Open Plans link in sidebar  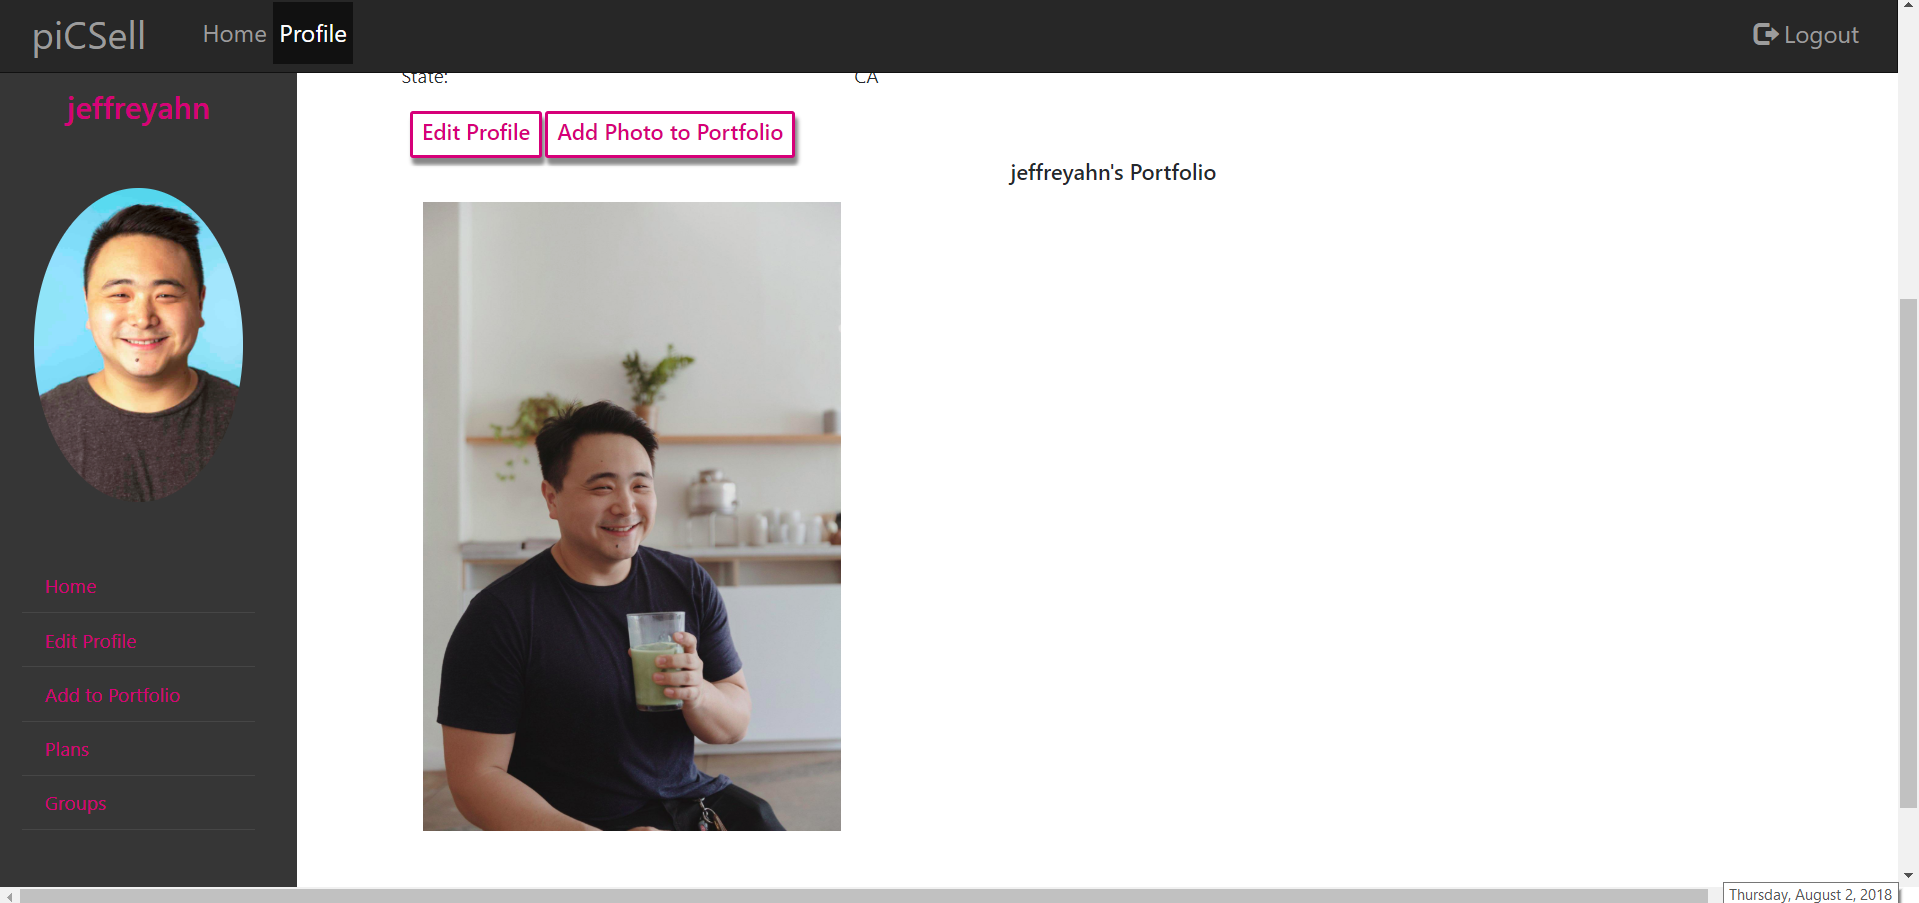point(67,749)
